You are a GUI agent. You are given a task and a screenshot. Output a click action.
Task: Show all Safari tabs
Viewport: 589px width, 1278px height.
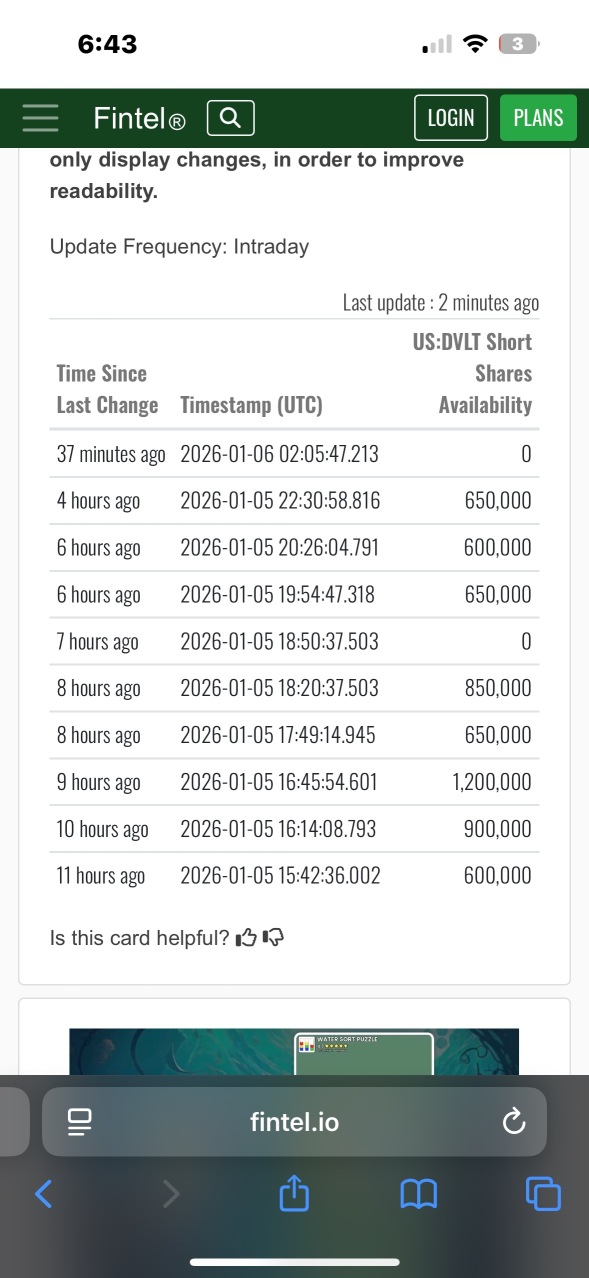[543, 1192]
